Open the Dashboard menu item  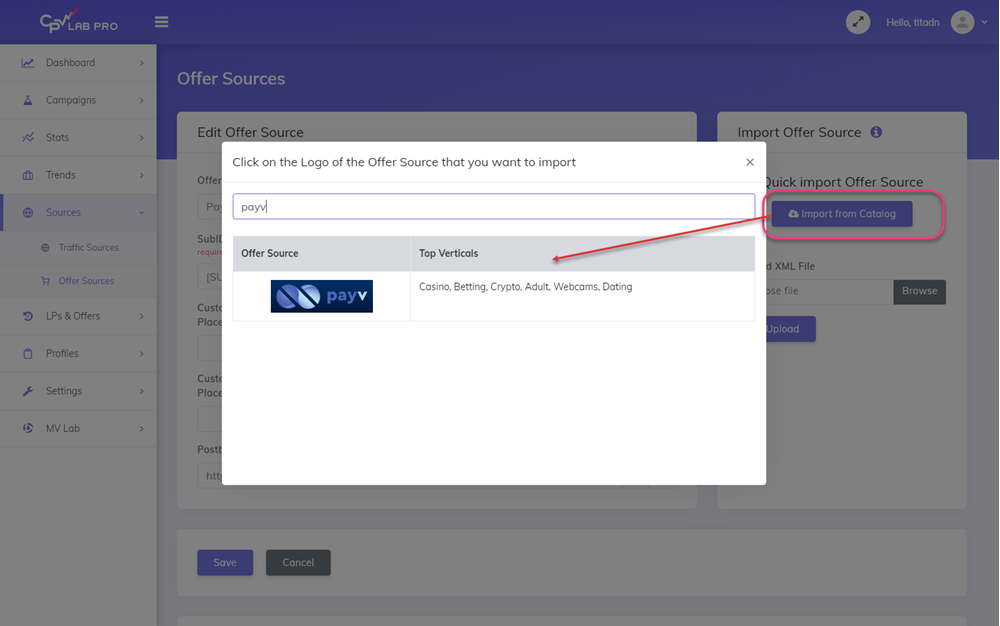78,62
